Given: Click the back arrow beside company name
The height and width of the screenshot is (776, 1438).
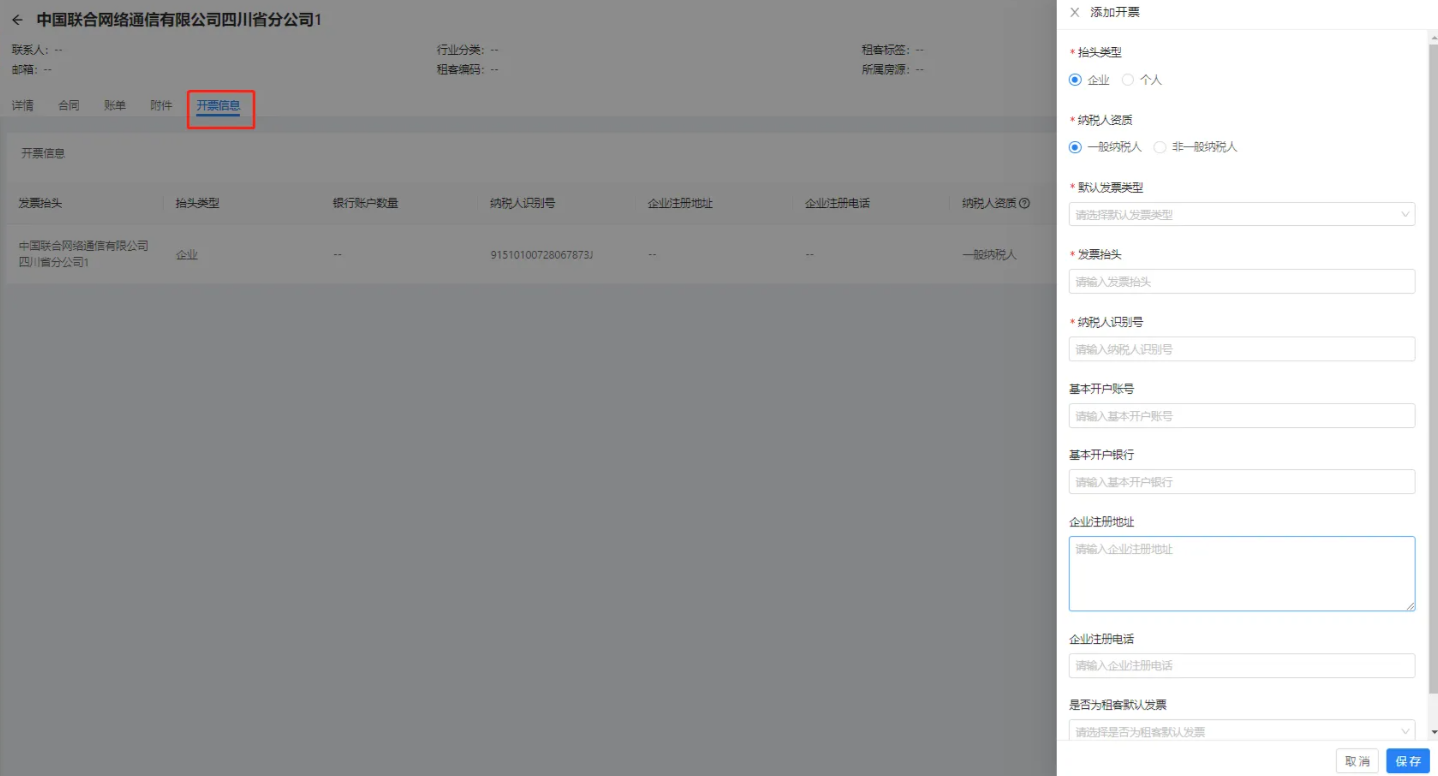Looking at the screenshot, I should pos(17,20).
